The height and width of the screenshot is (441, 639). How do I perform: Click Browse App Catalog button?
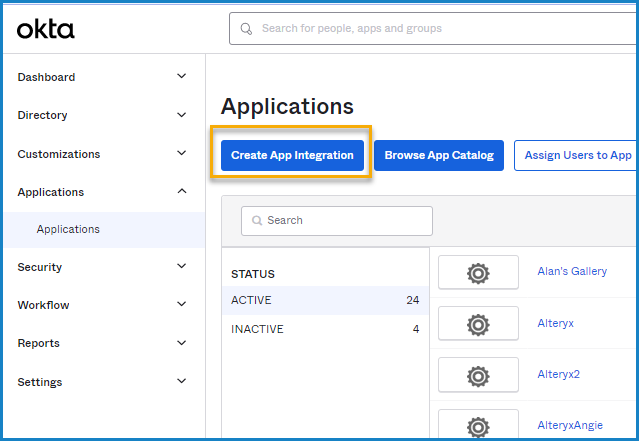click(x=439, y=155)
